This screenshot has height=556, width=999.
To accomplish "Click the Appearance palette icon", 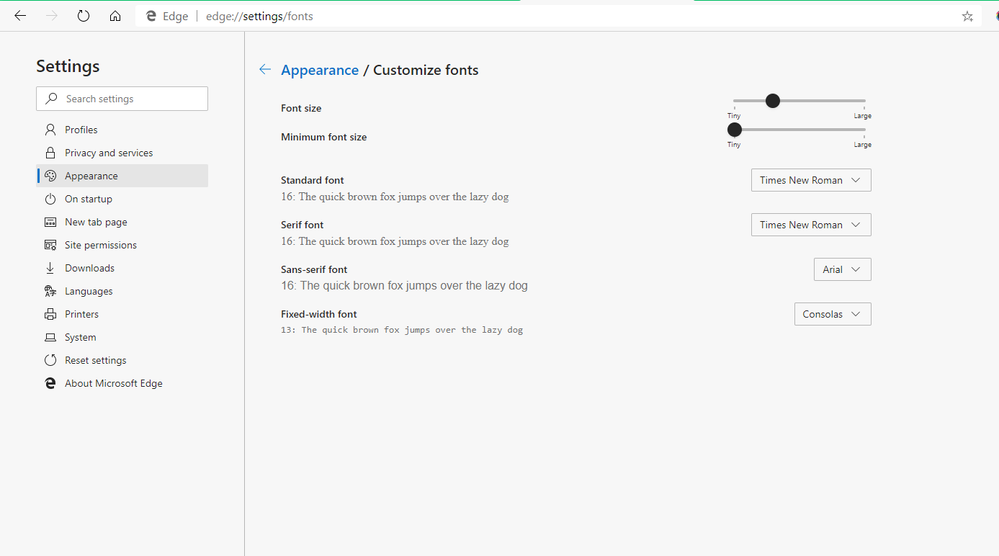I will (50, 176).
